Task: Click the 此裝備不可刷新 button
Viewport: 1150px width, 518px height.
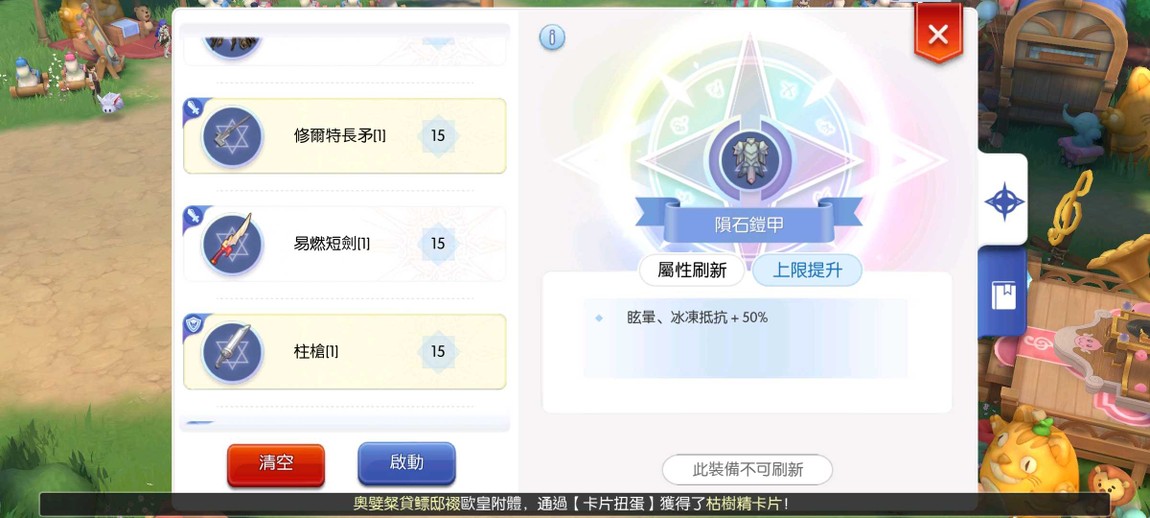Action: pos(747,470)
